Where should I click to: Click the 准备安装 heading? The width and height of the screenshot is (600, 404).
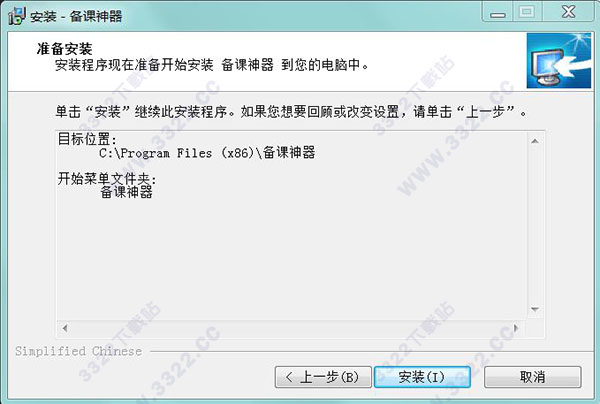[64, 49]
